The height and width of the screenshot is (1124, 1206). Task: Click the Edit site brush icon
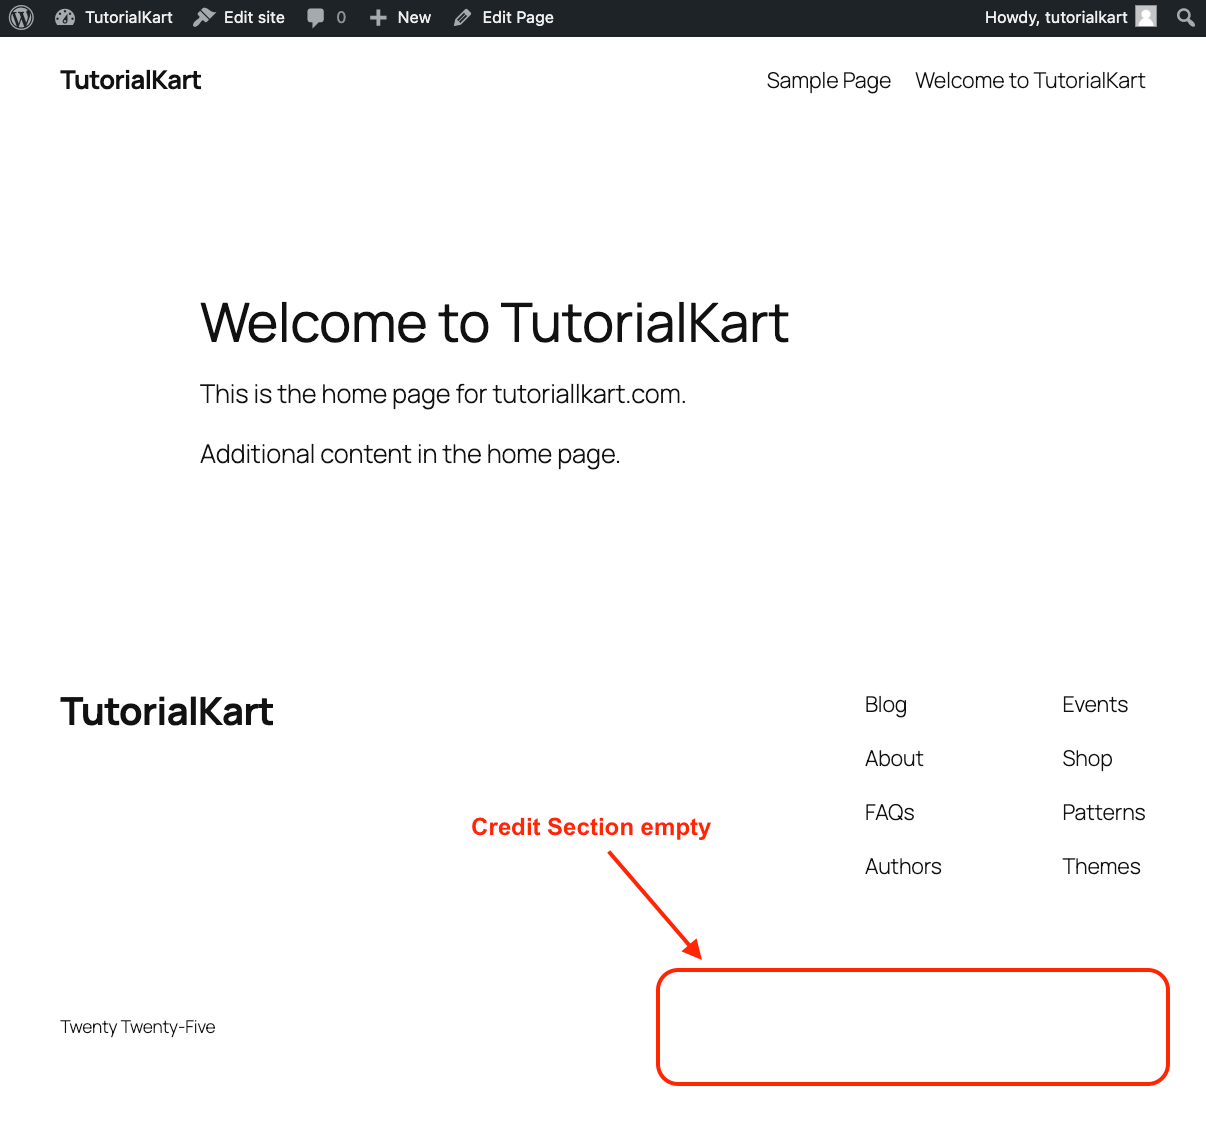204,17
